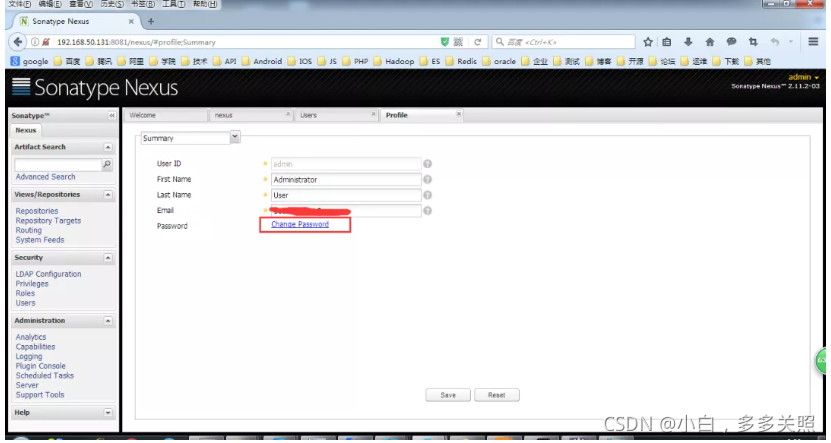Open a new browser tab with plus icon
This screenshot has height=443, width=831.
[x=151, y=21]
